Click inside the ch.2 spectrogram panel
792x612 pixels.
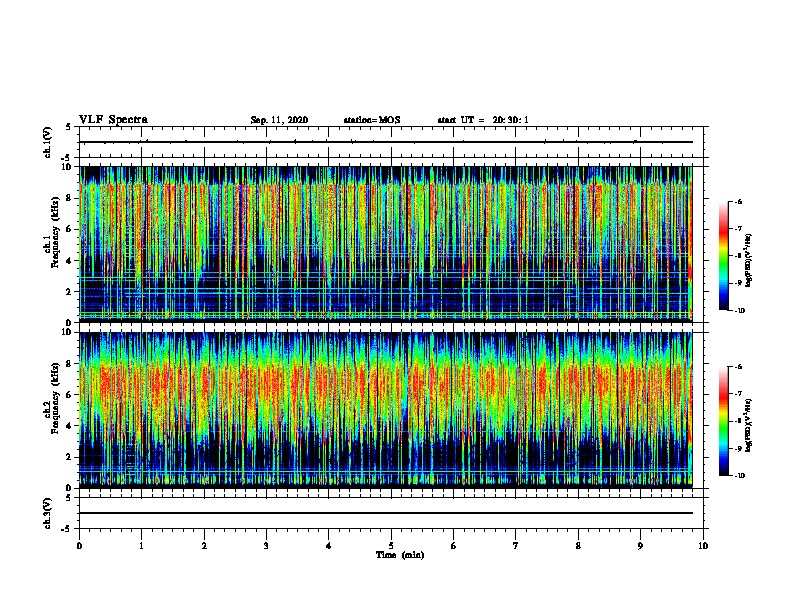tap(386, 410)
